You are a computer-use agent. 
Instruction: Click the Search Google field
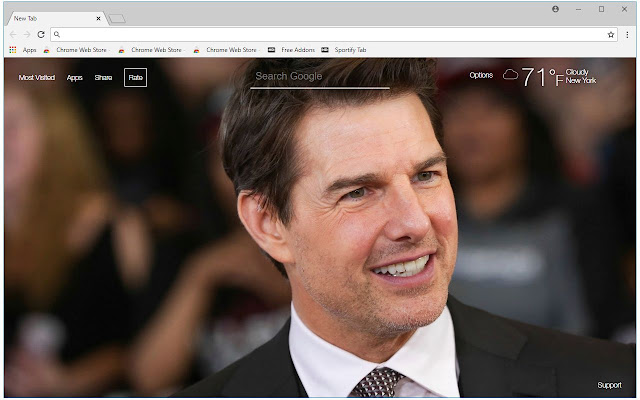point(320,77)
